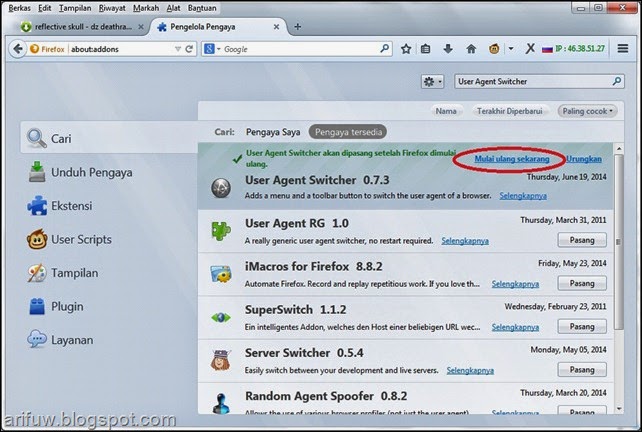The width and height of the screenshot is (642, 432).
Task: Click Mulai ulang sekarang link
Action: coord(512,158)
